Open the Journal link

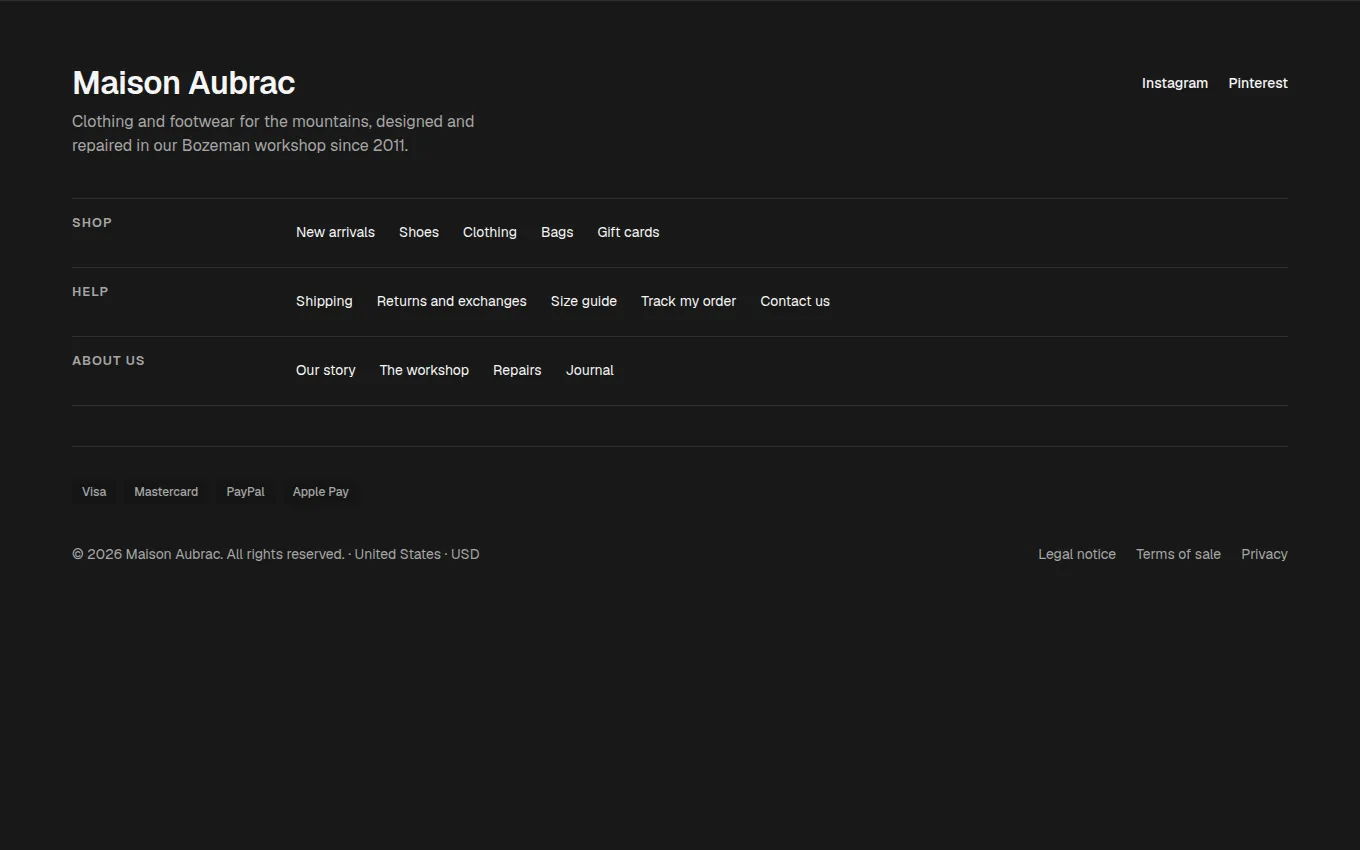click(x=590, y=370)
